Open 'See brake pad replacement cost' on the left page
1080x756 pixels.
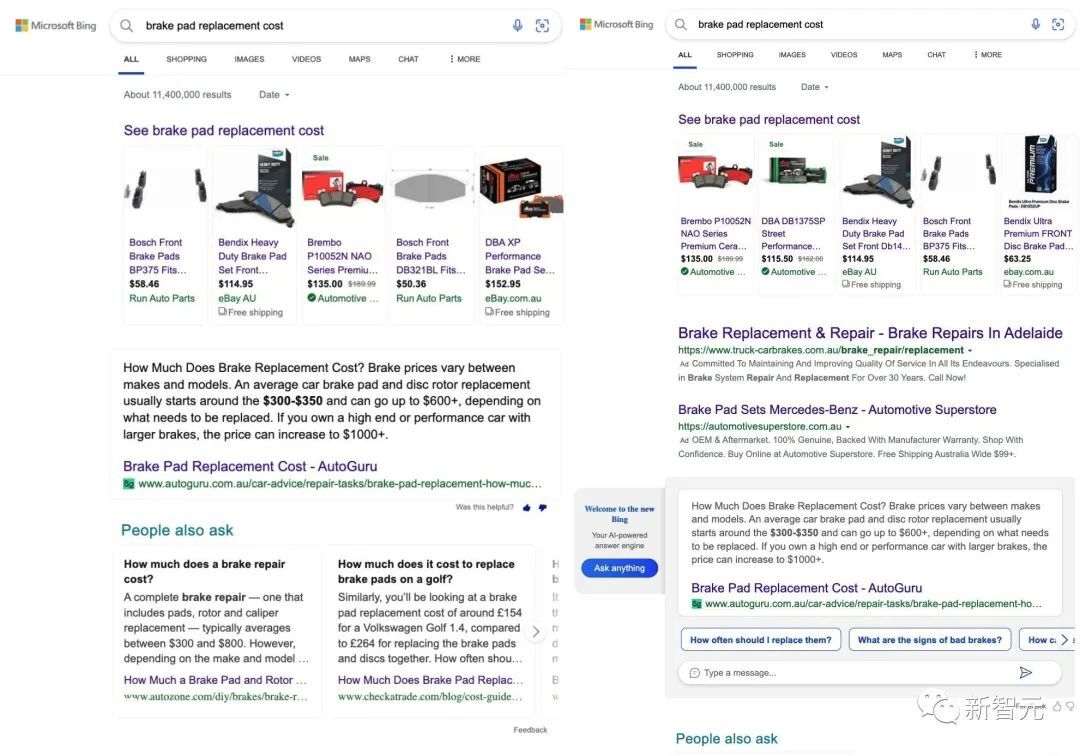tap(224, 131)
